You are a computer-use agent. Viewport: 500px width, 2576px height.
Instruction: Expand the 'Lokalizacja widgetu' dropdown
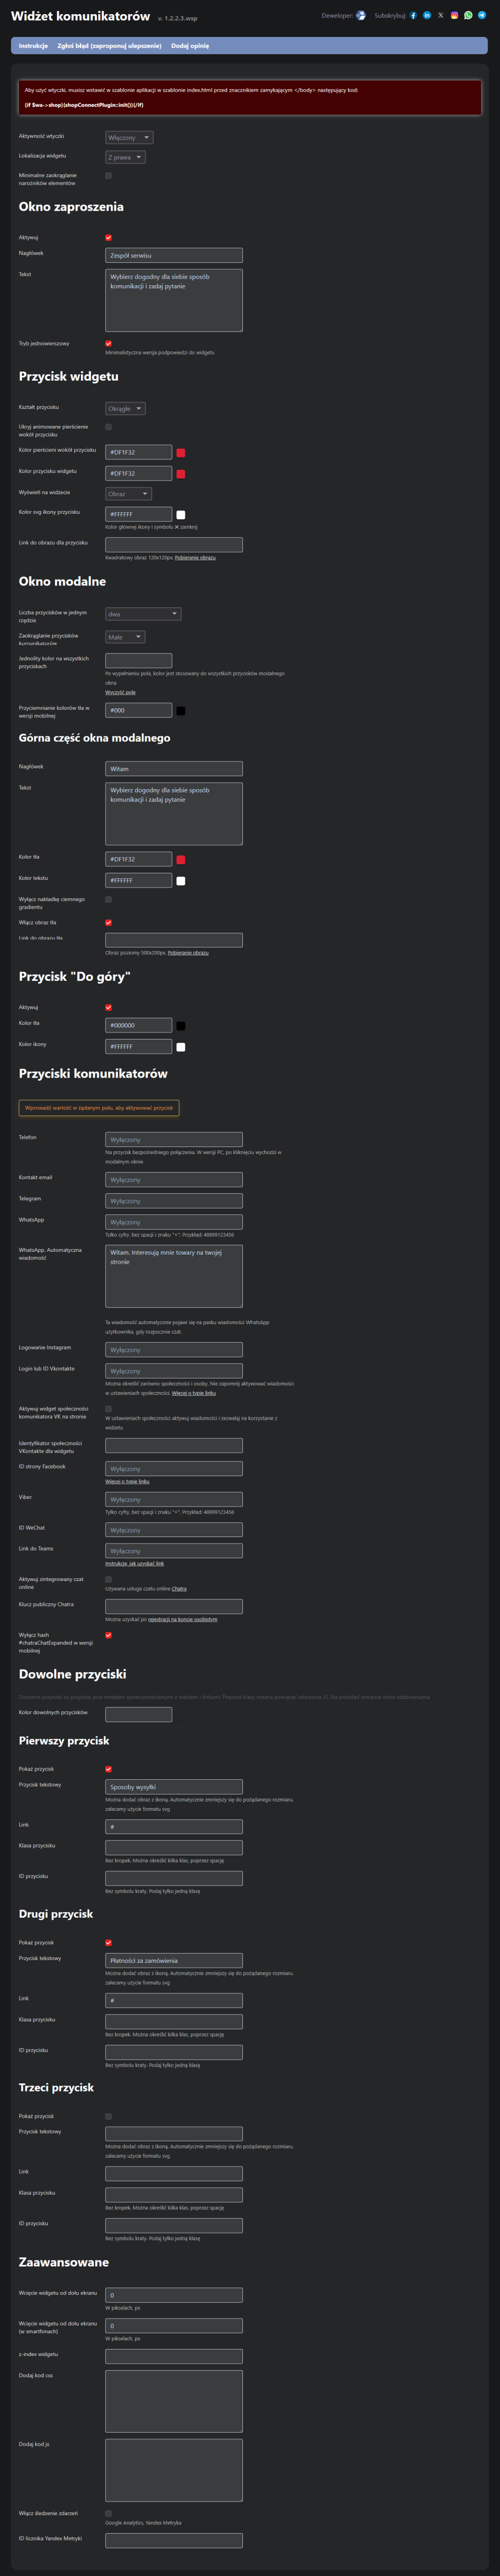tap(126, 157)
